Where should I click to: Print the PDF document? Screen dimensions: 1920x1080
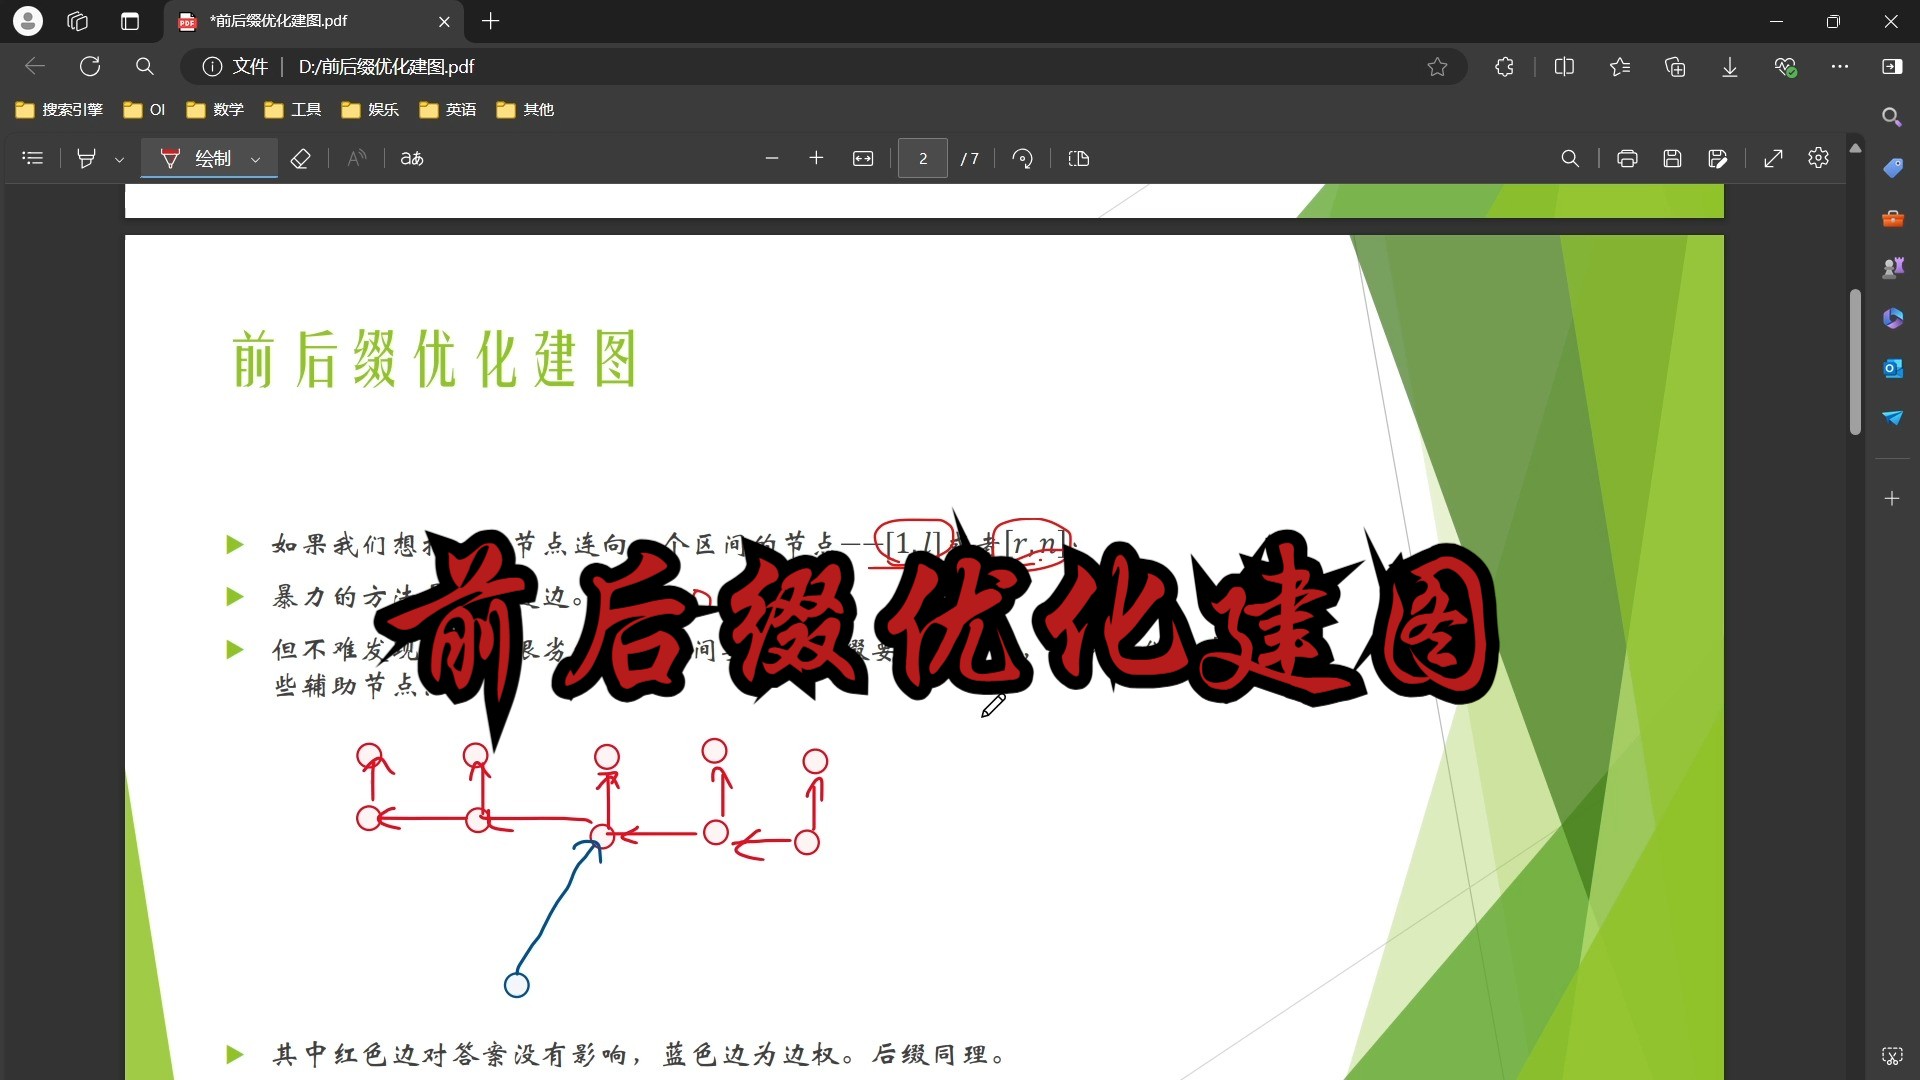(1627, 158)
